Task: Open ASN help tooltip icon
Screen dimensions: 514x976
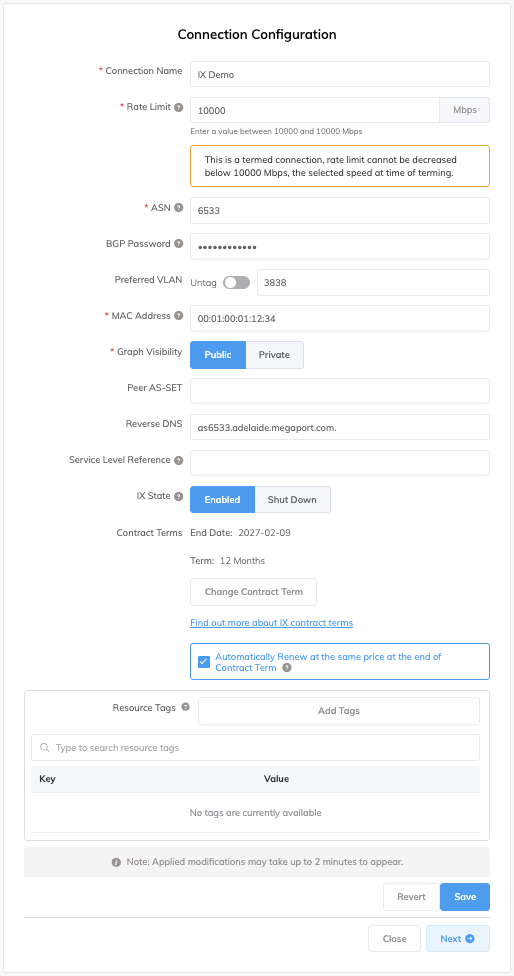Action: pos(179,207)
